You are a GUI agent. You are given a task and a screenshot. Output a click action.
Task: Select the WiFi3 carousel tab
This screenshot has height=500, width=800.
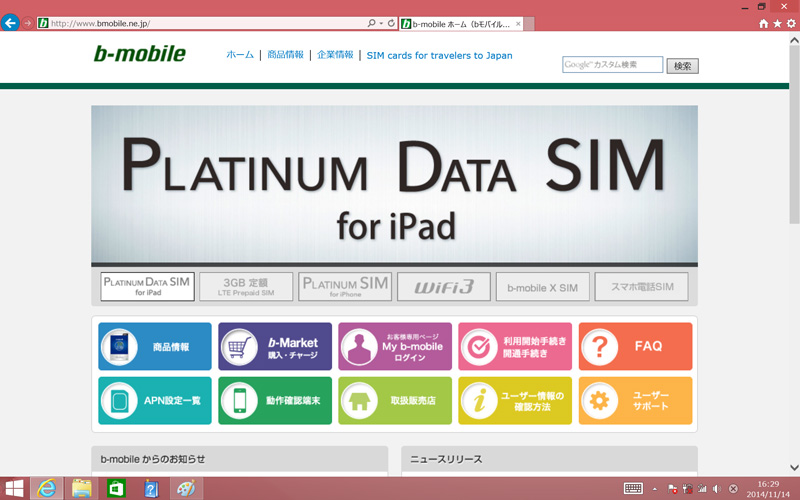[x=443, y=287]
